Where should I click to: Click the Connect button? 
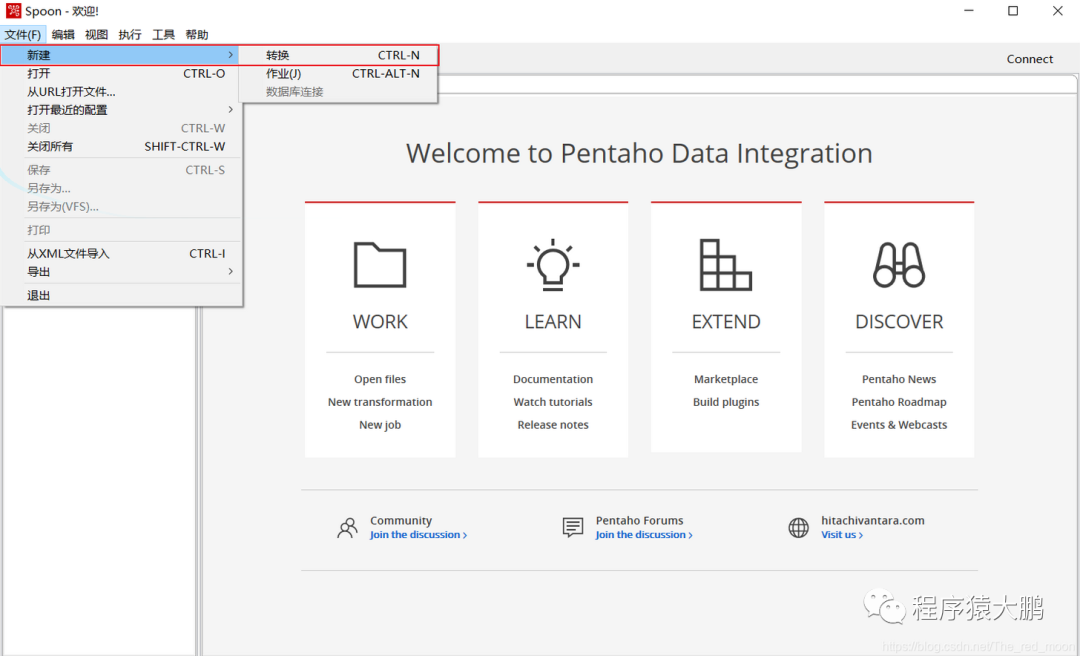pos(1029,59)
